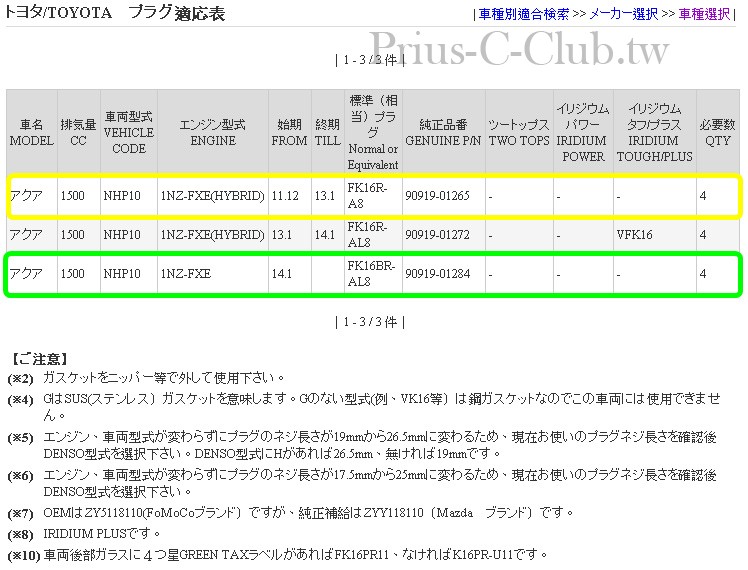Open the 車種選択 link
748x570 pixels.
[704, 14]
